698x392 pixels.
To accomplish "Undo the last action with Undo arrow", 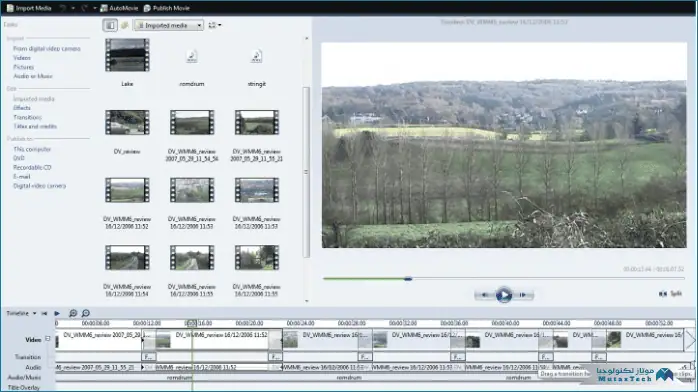I will [x=63, y=8].
